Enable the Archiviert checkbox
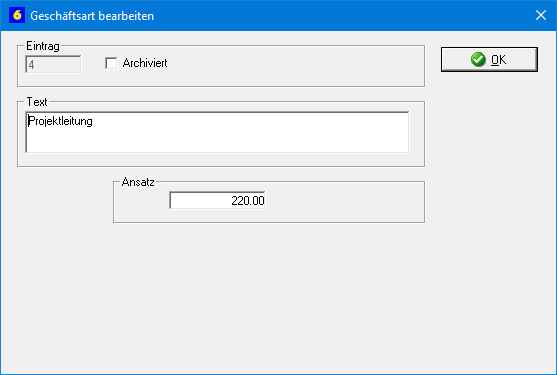 [111, 63]
